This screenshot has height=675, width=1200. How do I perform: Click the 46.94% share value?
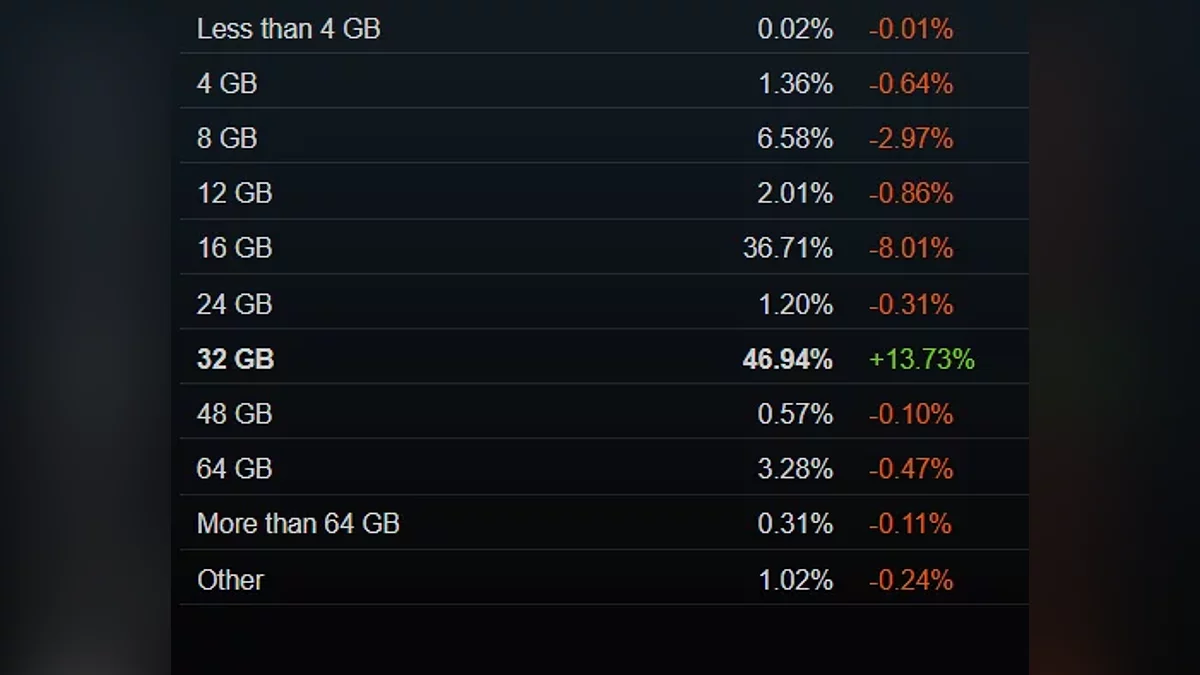787,359
